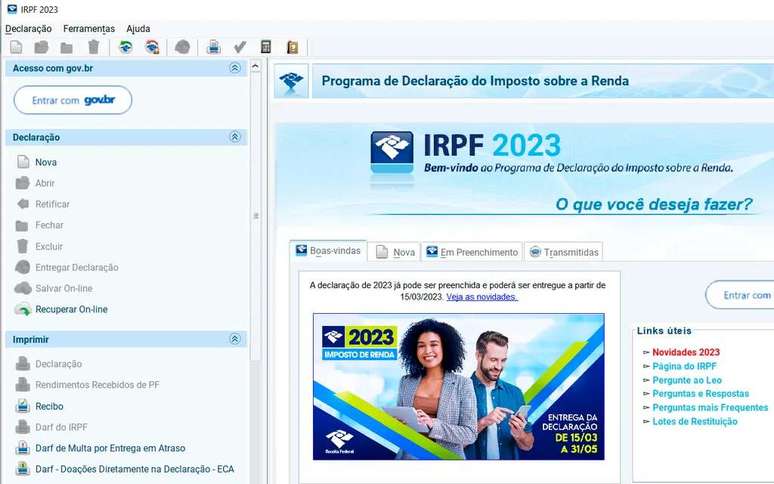
Task: Click the calculator toolbar icon
Action: click(266, 47)
